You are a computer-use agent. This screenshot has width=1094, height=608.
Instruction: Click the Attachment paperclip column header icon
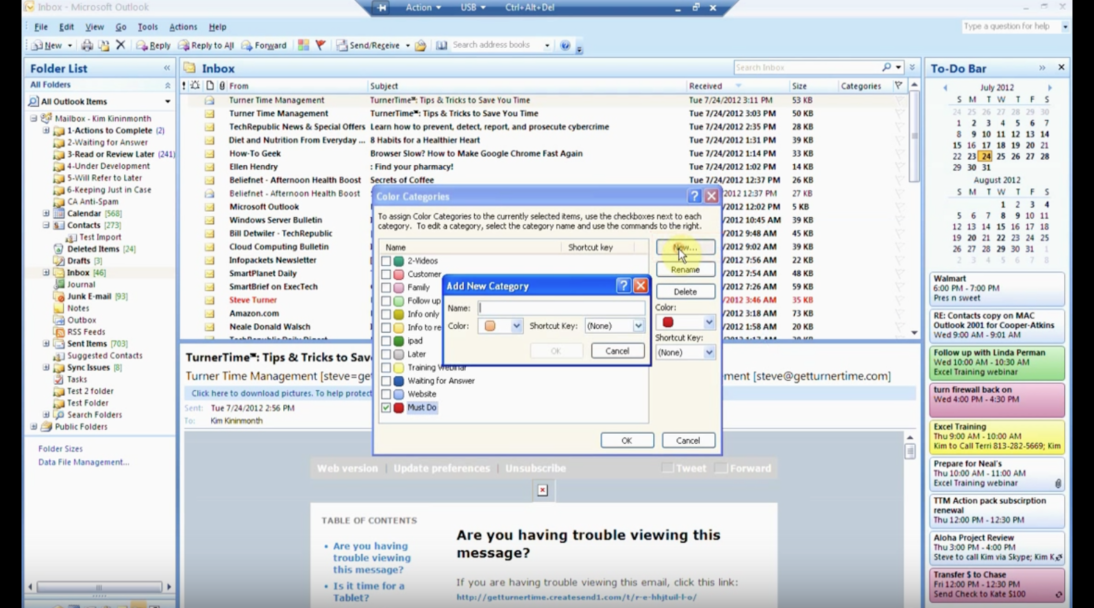tap(222, 86)
